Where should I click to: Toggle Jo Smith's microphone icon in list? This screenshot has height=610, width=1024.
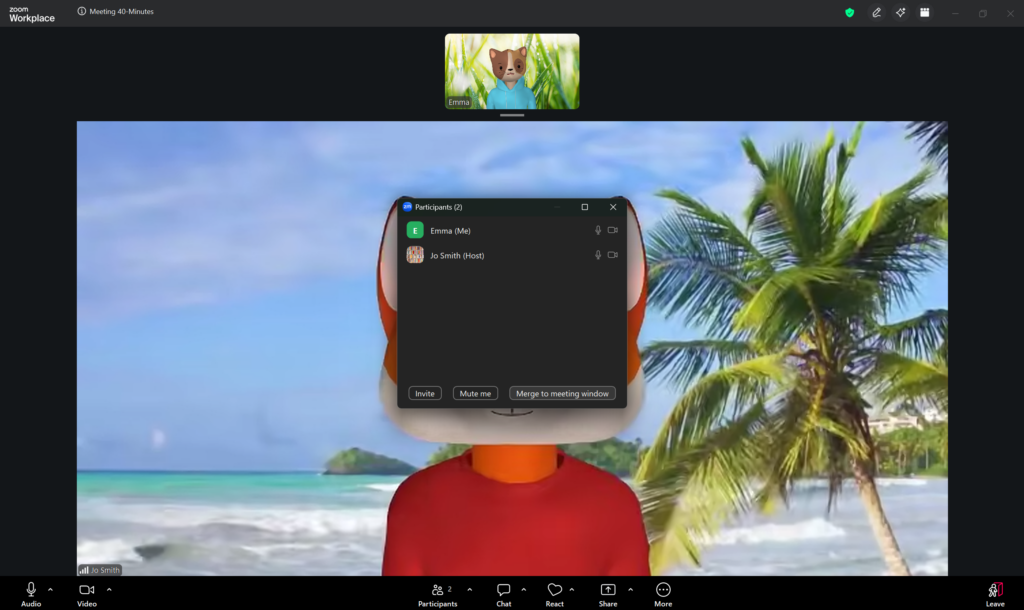598,255
